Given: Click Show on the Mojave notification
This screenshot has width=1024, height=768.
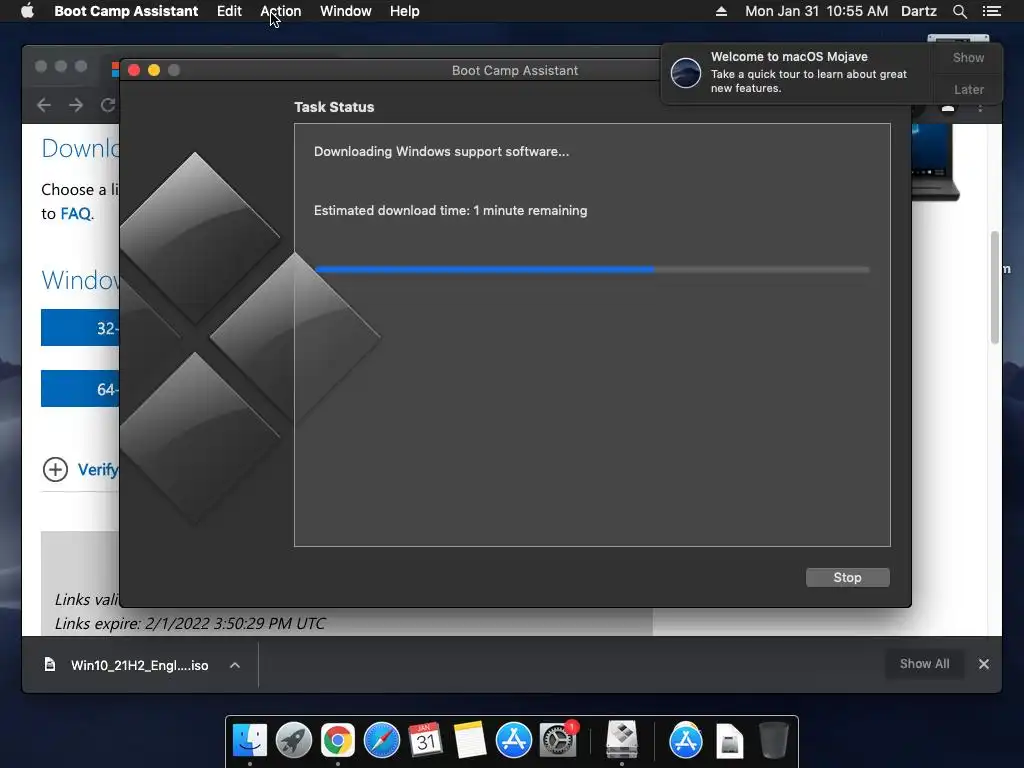Looking at the screenshot, I should pyautogui.click(x=968, y=57).
